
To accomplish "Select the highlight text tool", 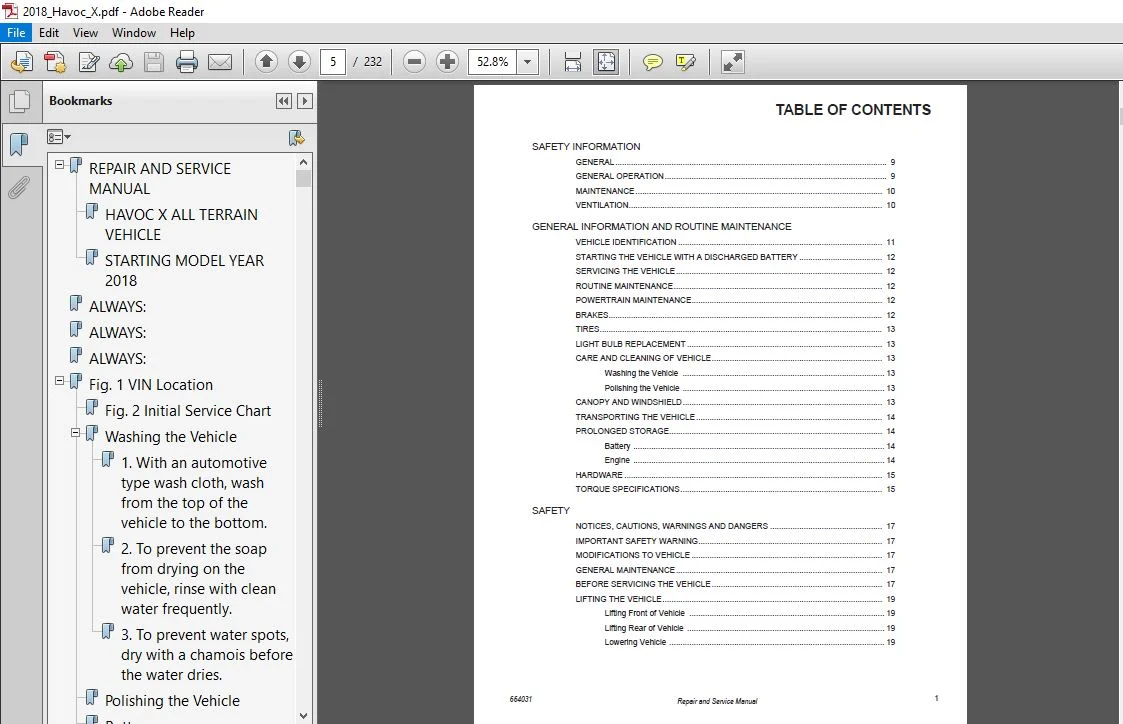I will click(685, 62).
